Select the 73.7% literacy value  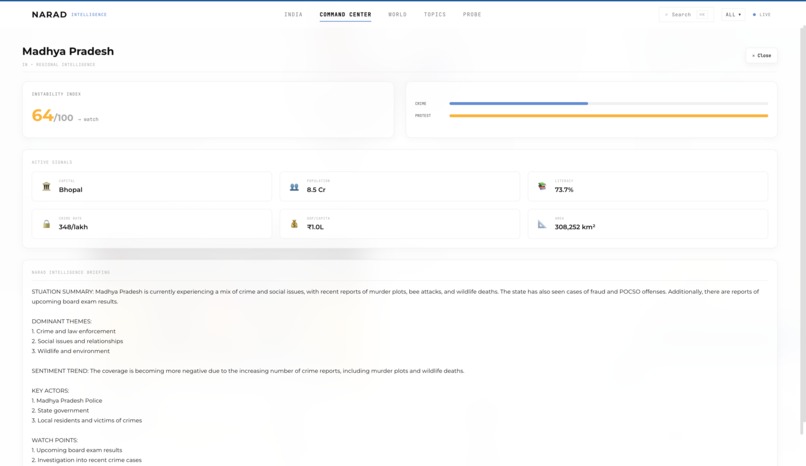pos(564,190)
